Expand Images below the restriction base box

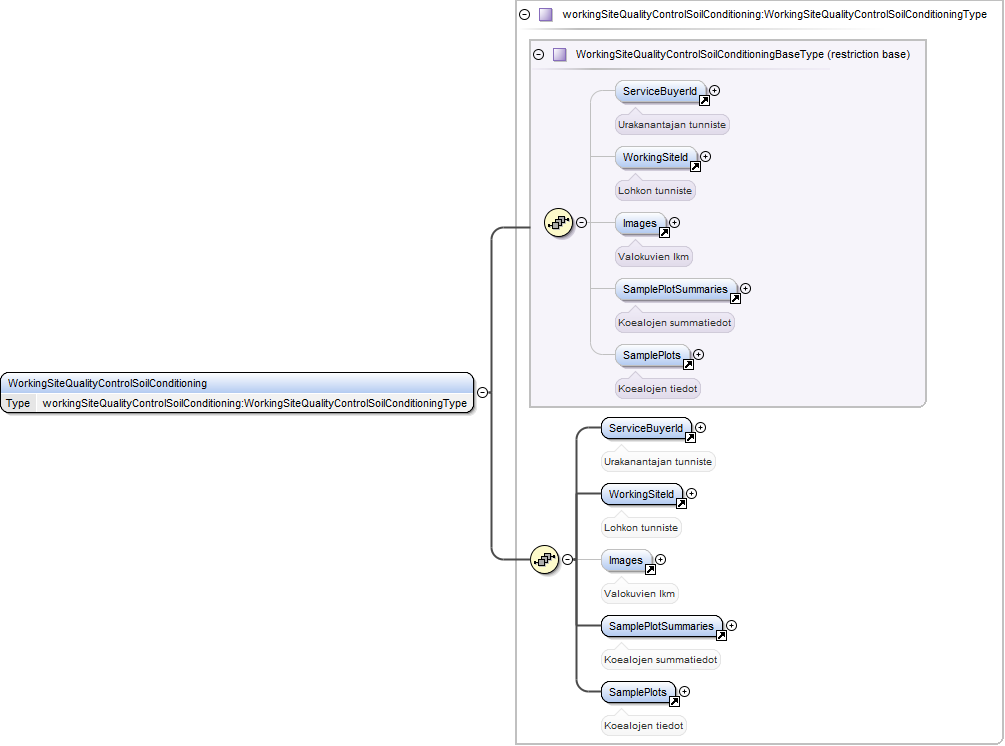click(x=660, y=560)
